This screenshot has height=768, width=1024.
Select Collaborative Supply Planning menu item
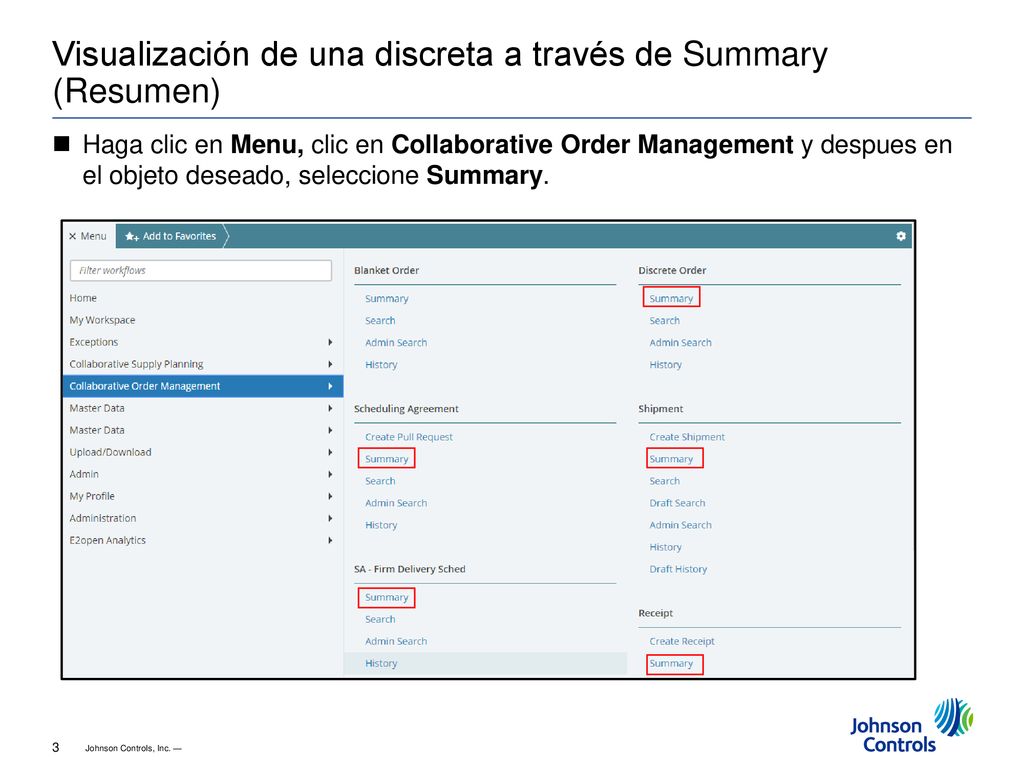click(x=136, y=364)
